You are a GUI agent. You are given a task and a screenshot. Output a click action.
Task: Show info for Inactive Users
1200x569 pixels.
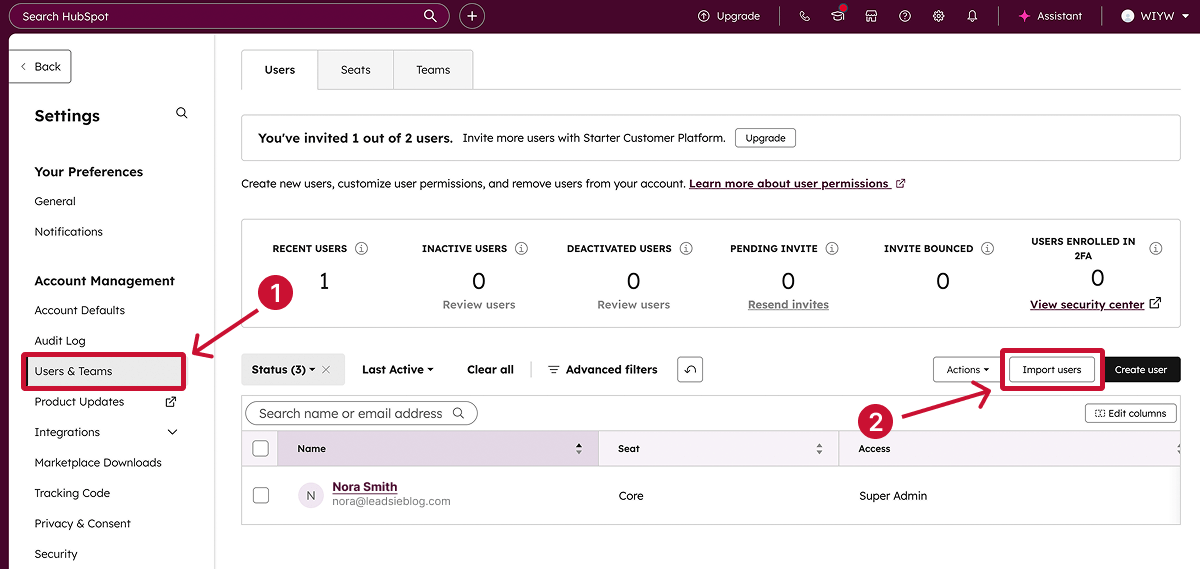[x=522, y=248]
